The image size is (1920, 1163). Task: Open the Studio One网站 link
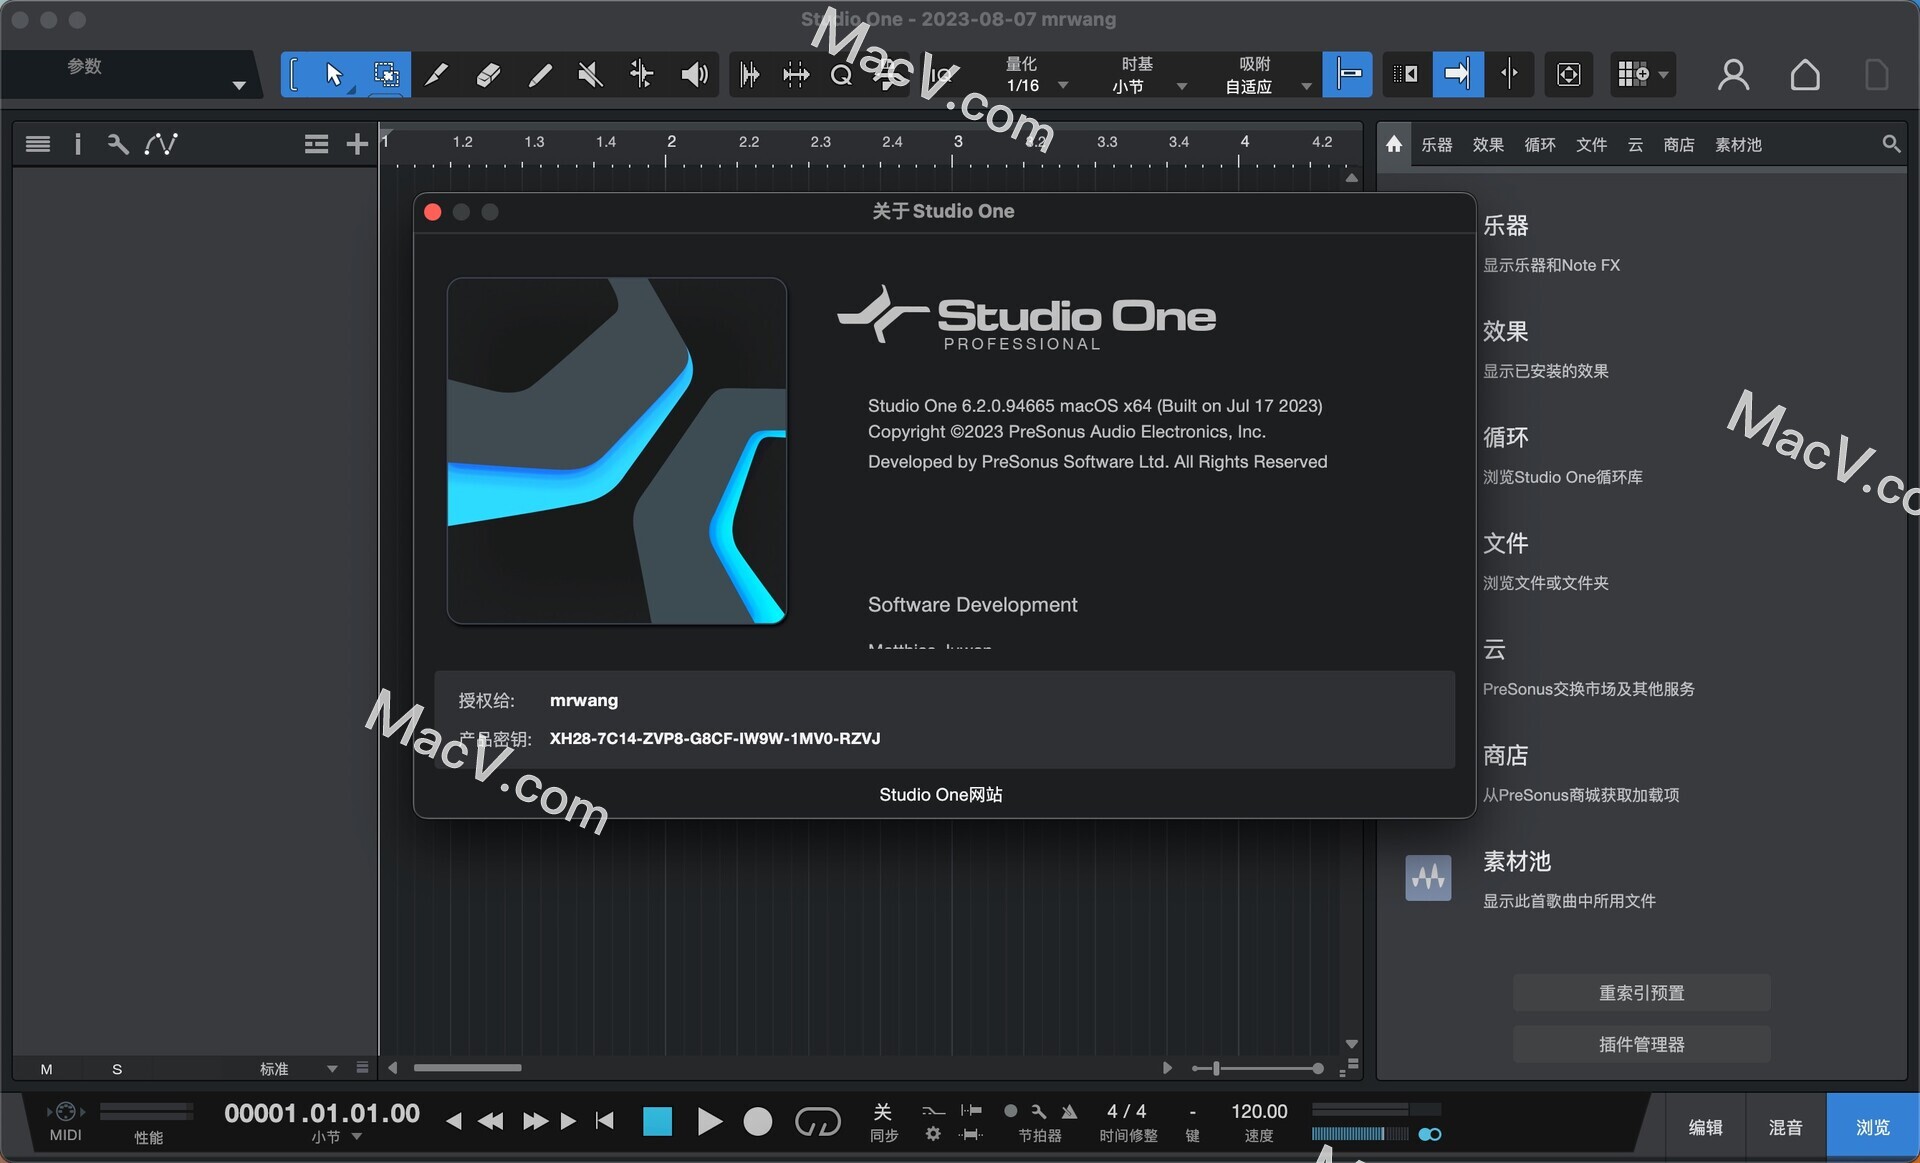(941, 795)
